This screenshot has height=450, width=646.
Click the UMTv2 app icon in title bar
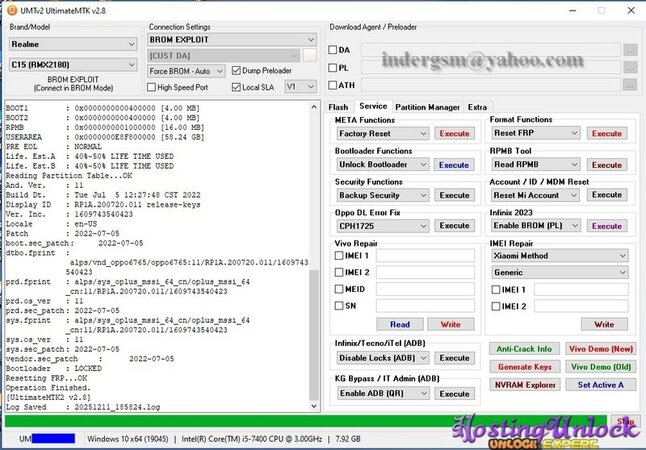pos(10,8)
